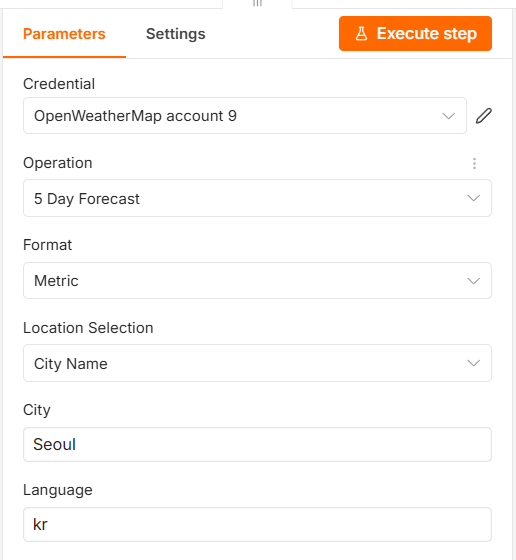Click the Language field label
This screenshot has height=560, width=516.
(58, 490)
